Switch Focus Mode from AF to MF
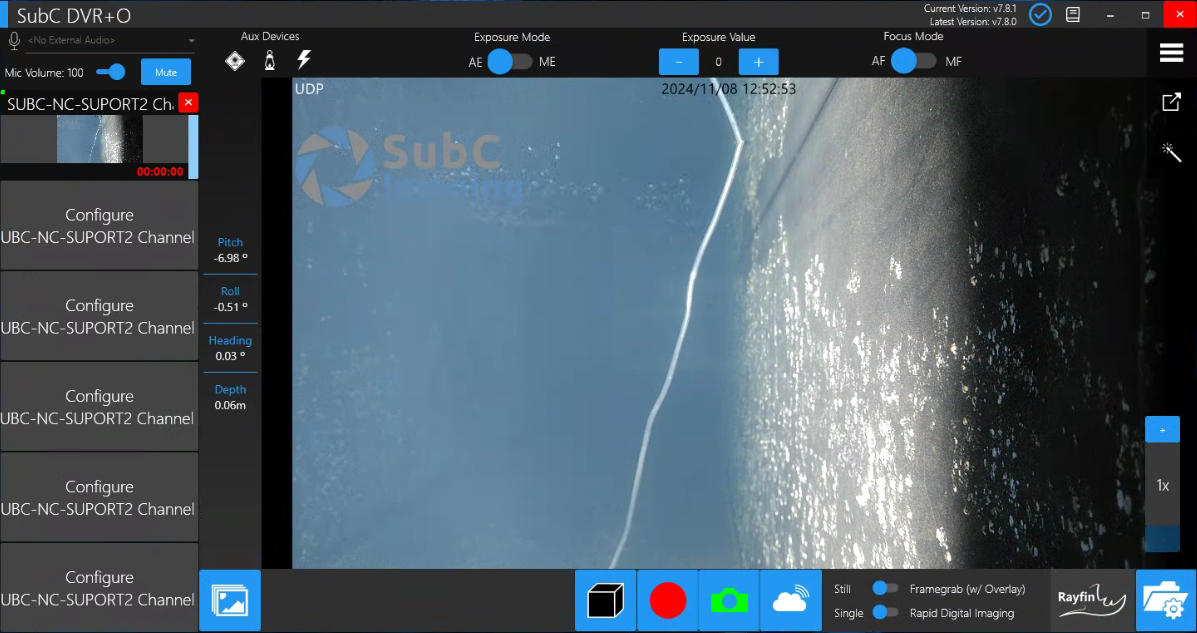 tap(913, 61)
